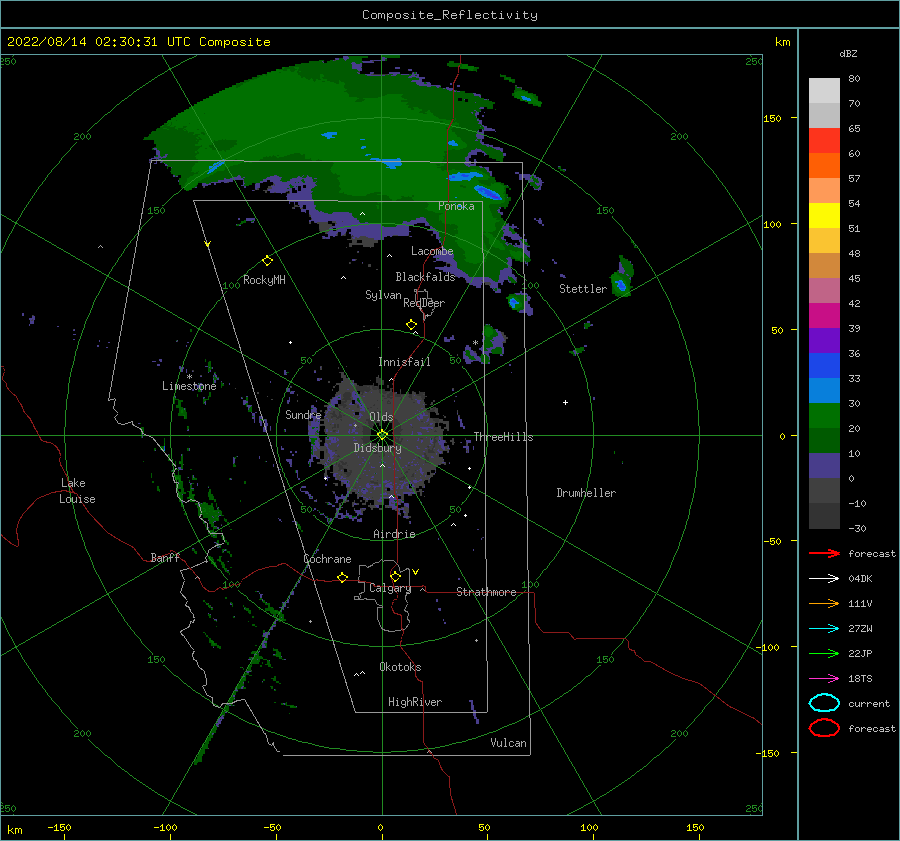Click the Composite_Reflectivity title text
The height and width of the screenshot is (841, 900).
point(450,15)
